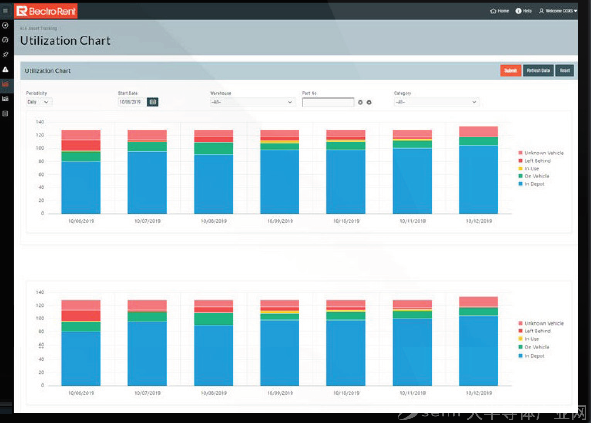Go to Home in top bar
This screenshot has width=591, height=423.
click(499, 11)
